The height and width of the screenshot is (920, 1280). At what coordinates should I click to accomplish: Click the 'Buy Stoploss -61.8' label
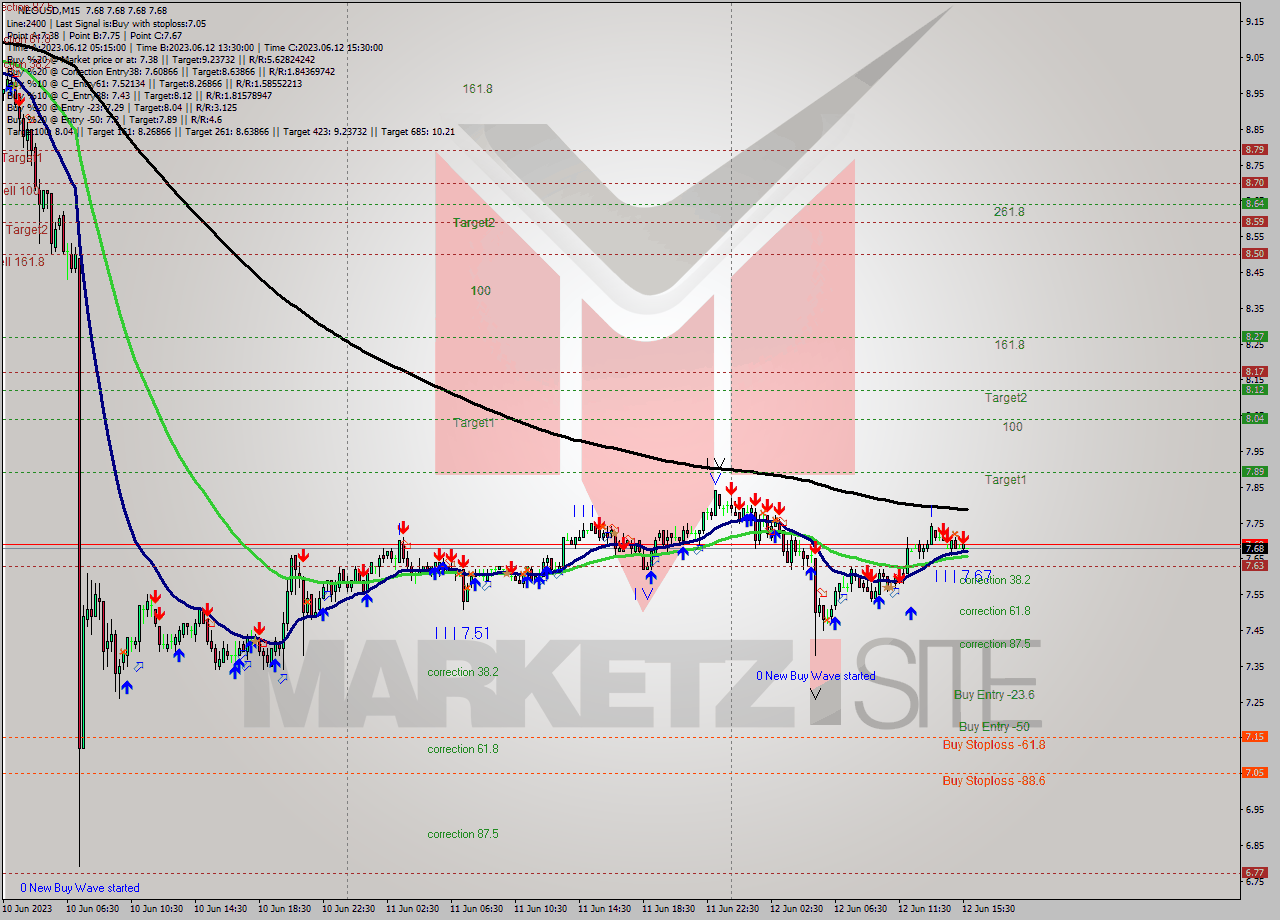coord(994,744)
